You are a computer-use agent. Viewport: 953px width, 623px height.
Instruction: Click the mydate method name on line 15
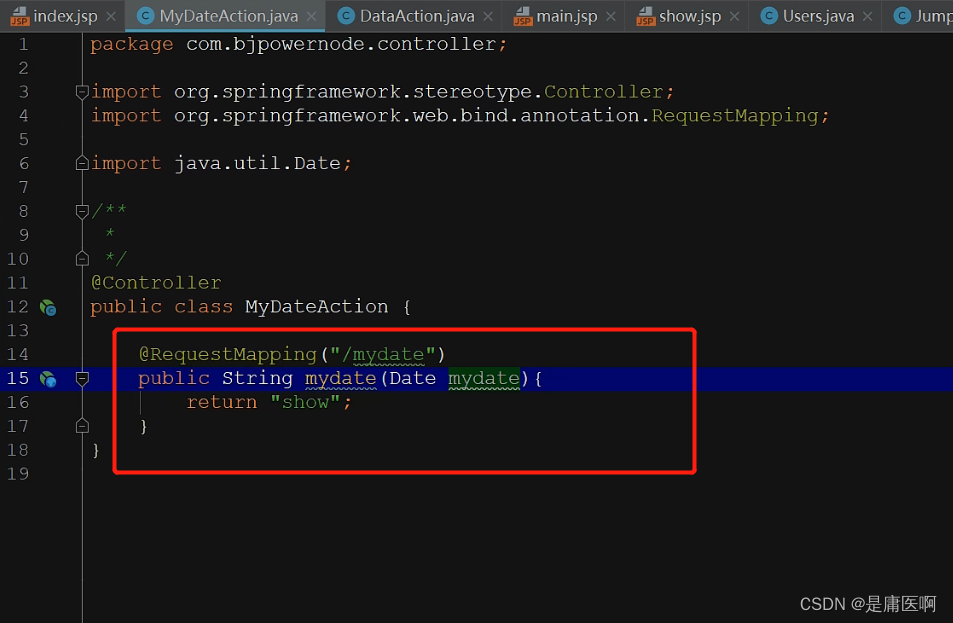[340, 379]
